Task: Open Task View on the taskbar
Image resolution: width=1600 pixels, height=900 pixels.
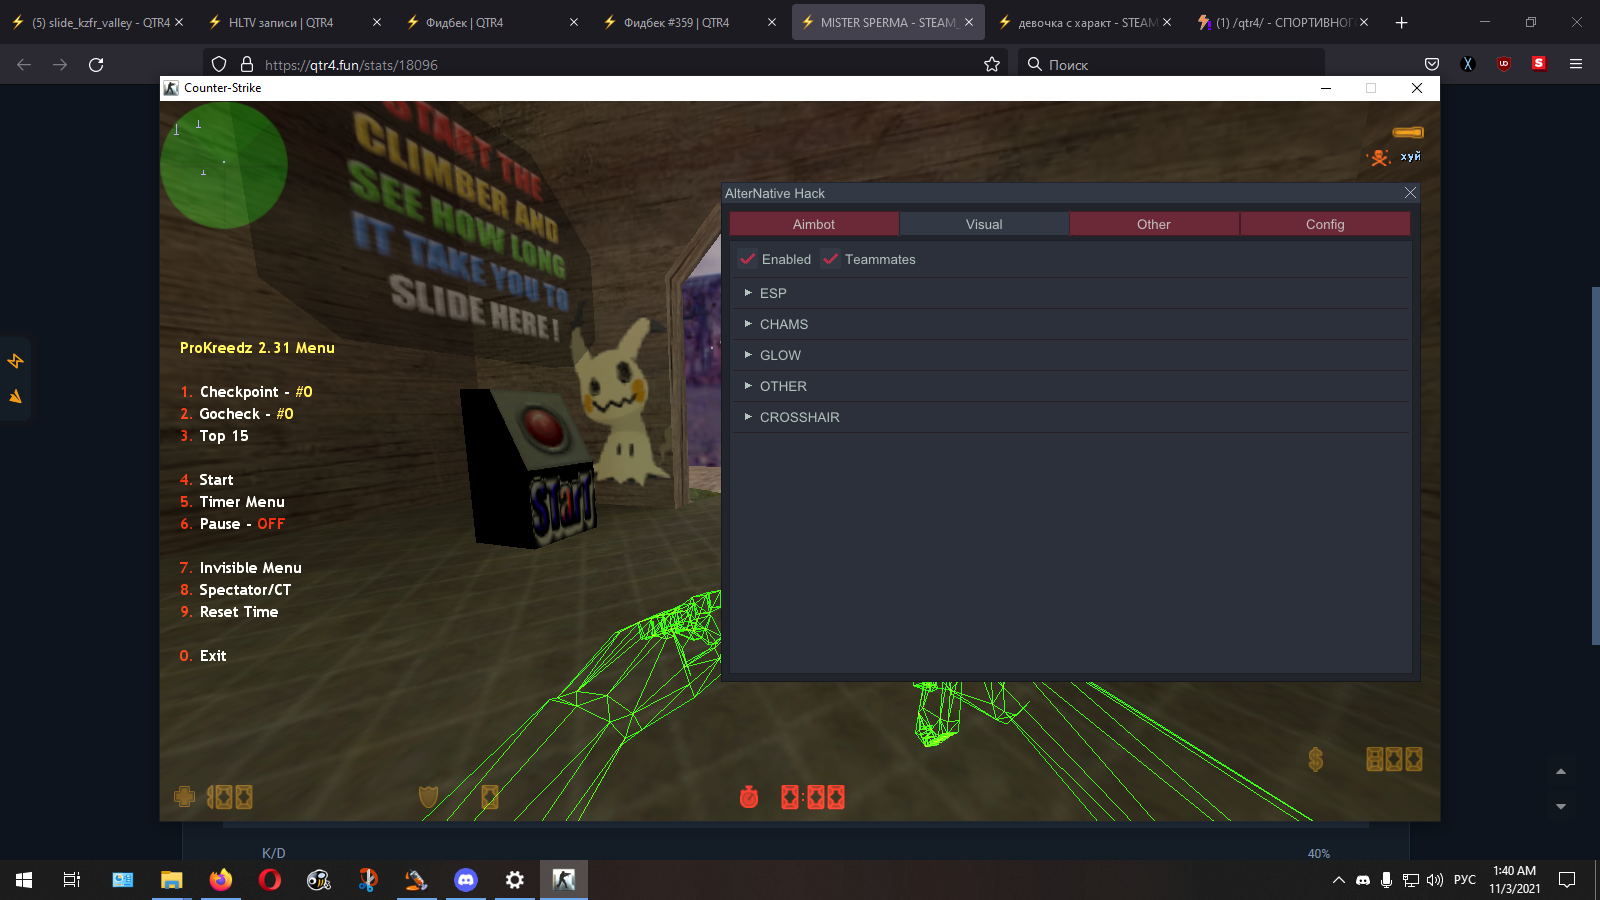Action: [x=72, y=880]
